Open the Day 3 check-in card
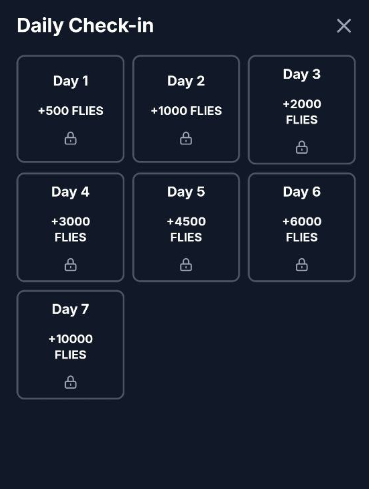369x489 pixels. tap(302, 110)
